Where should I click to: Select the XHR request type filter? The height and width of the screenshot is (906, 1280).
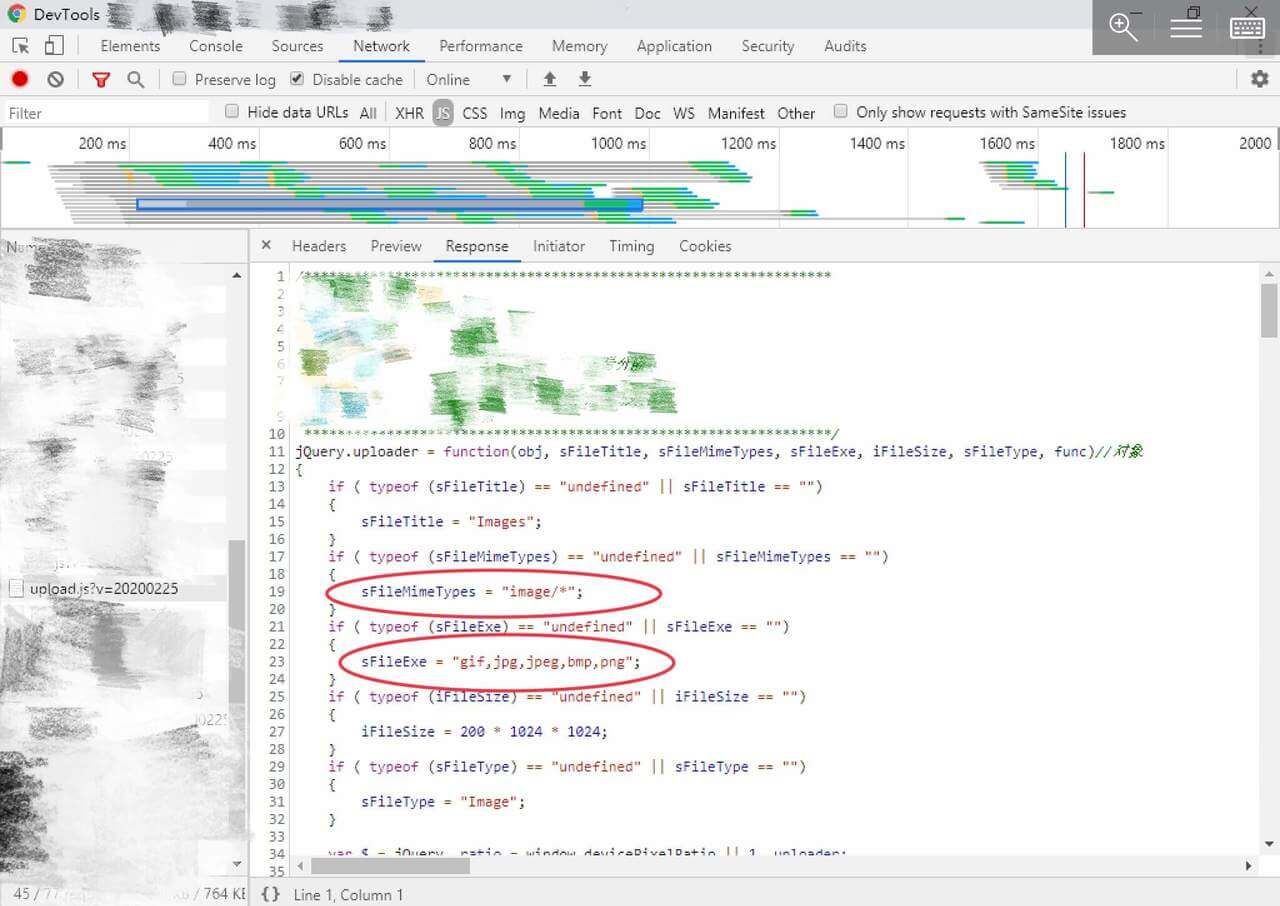coord(409,113)
